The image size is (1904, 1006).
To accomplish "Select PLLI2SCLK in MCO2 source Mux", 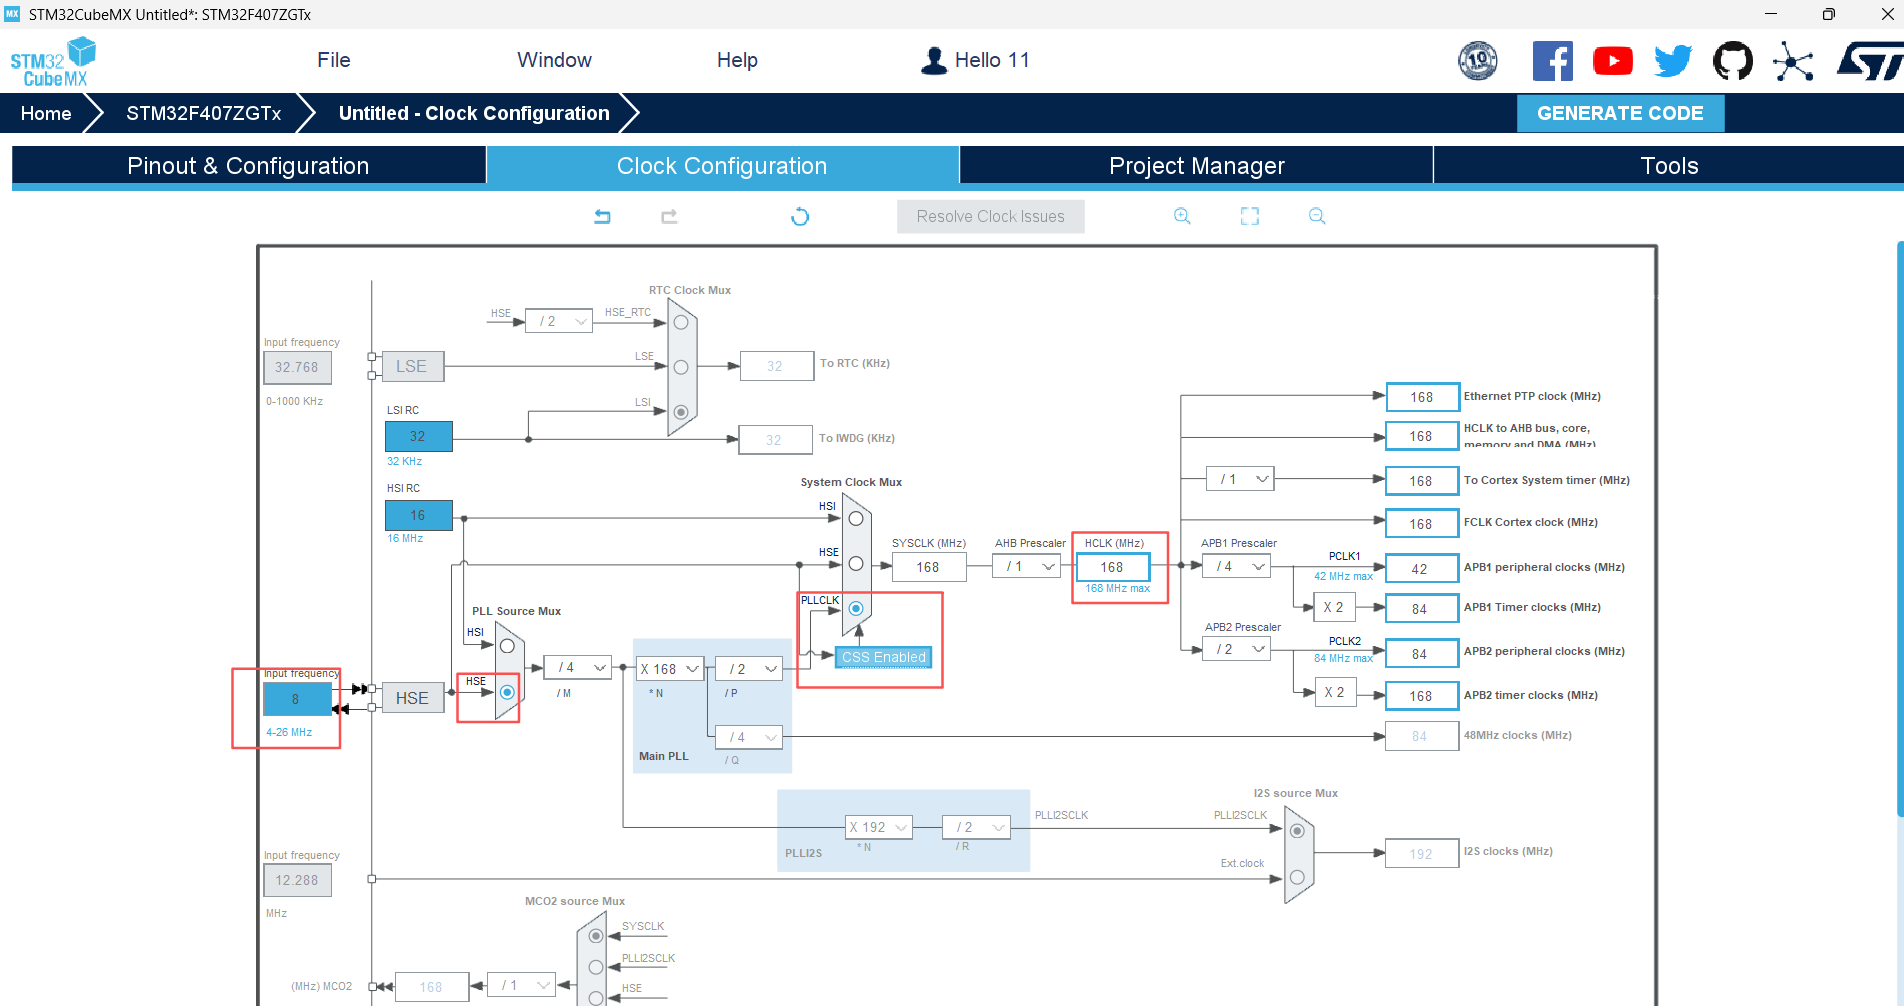I will click(596, 967).
